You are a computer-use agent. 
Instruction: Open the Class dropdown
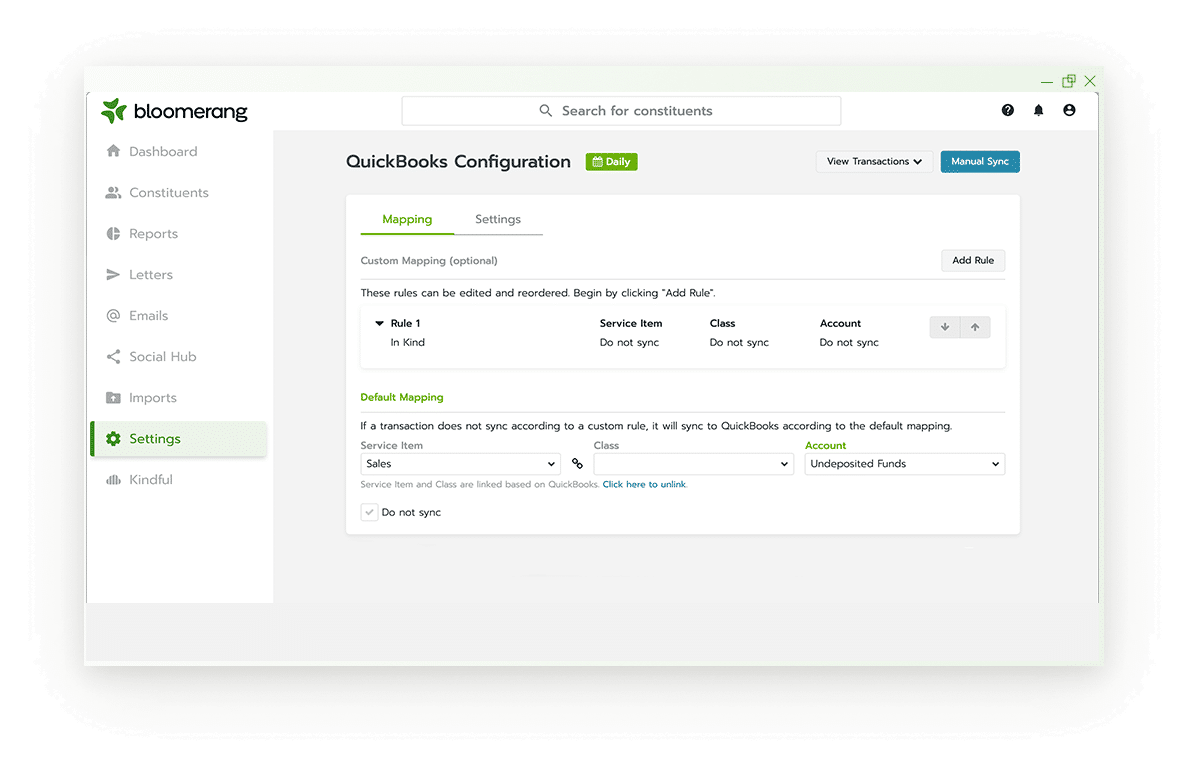(x=693, y=464)
